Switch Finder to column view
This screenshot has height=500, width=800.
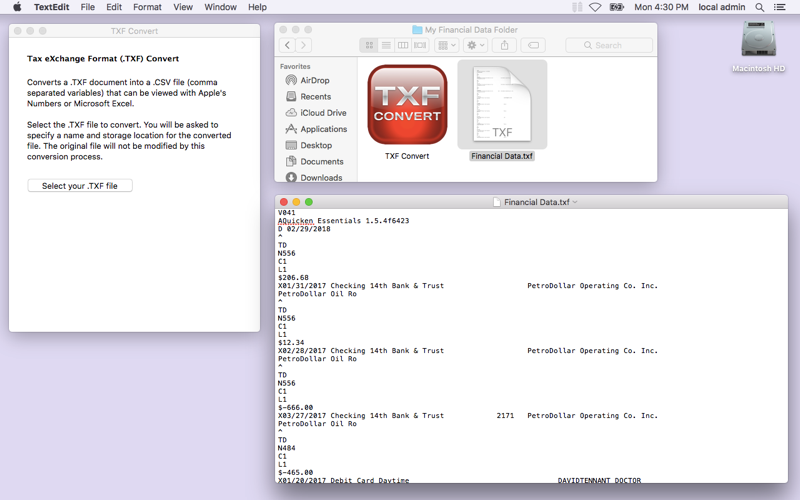point(403,45)
